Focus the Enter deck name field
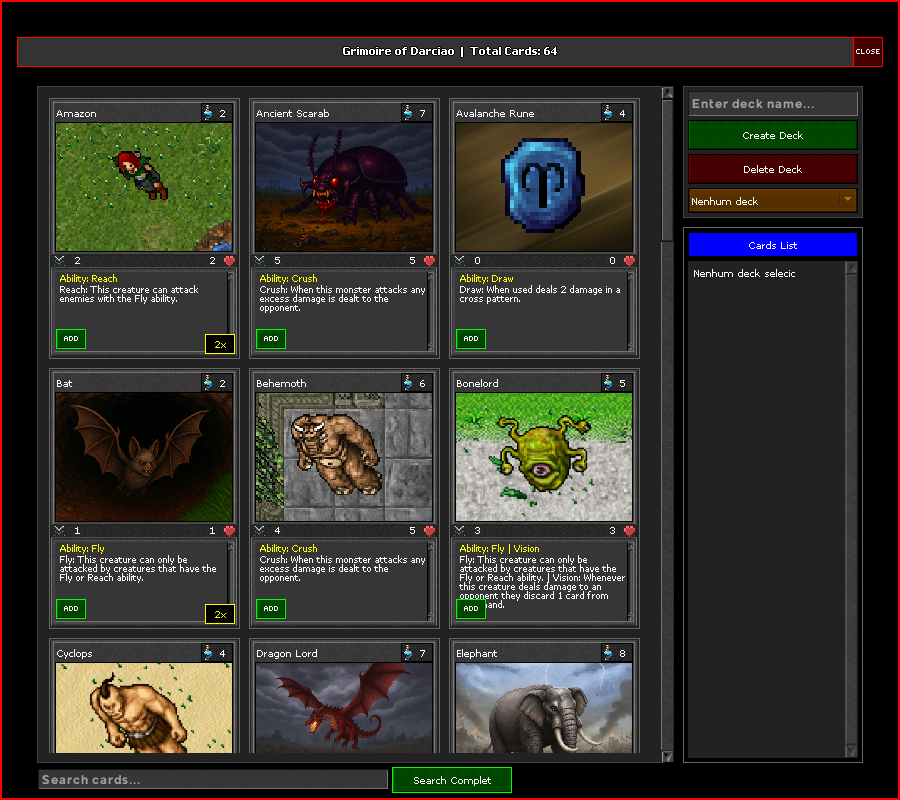 pyautogui.click(x=772, y=104)
